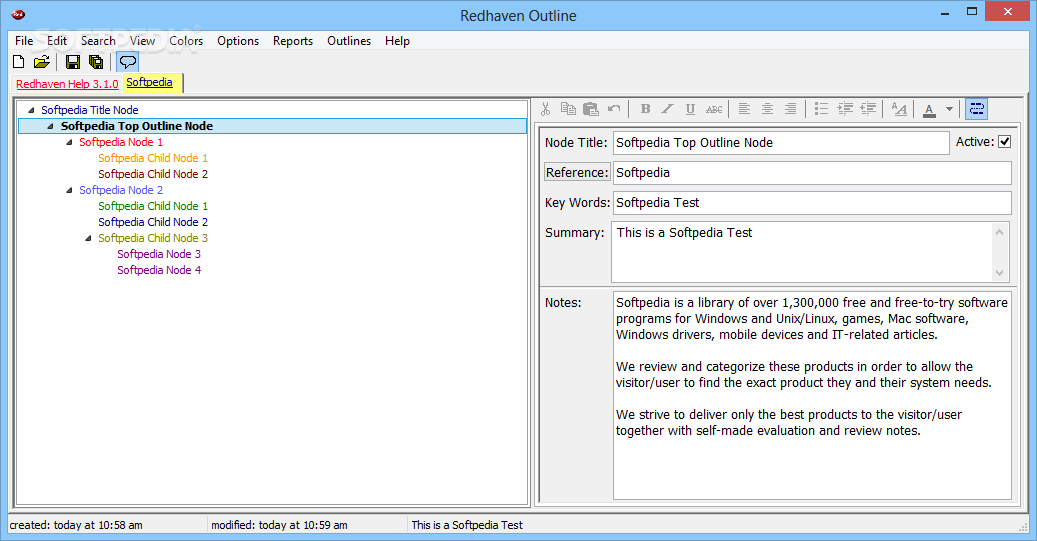Apply strikethrough ABC formatting
The image size is (1037, 541).
[x=714, y=109]
